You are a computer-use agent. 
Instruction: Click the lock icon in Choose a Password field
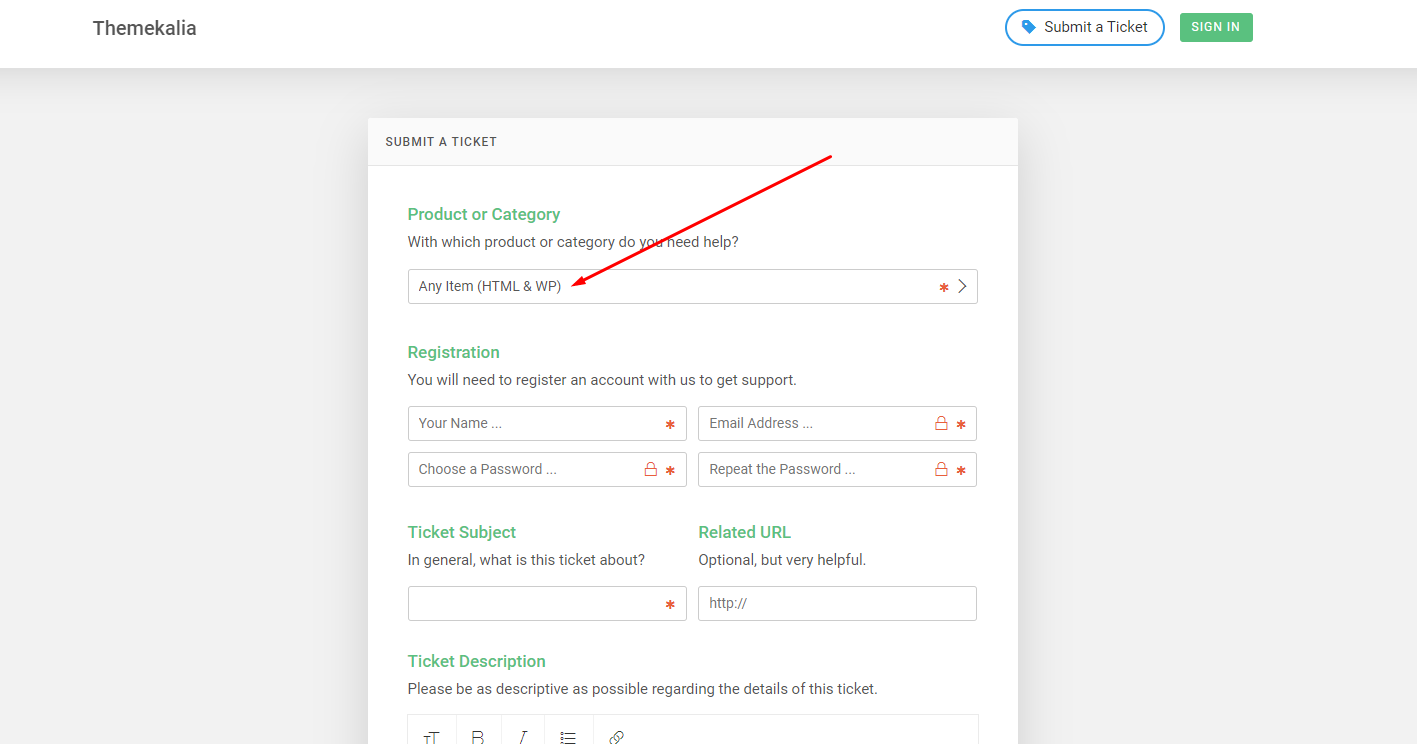651,469
